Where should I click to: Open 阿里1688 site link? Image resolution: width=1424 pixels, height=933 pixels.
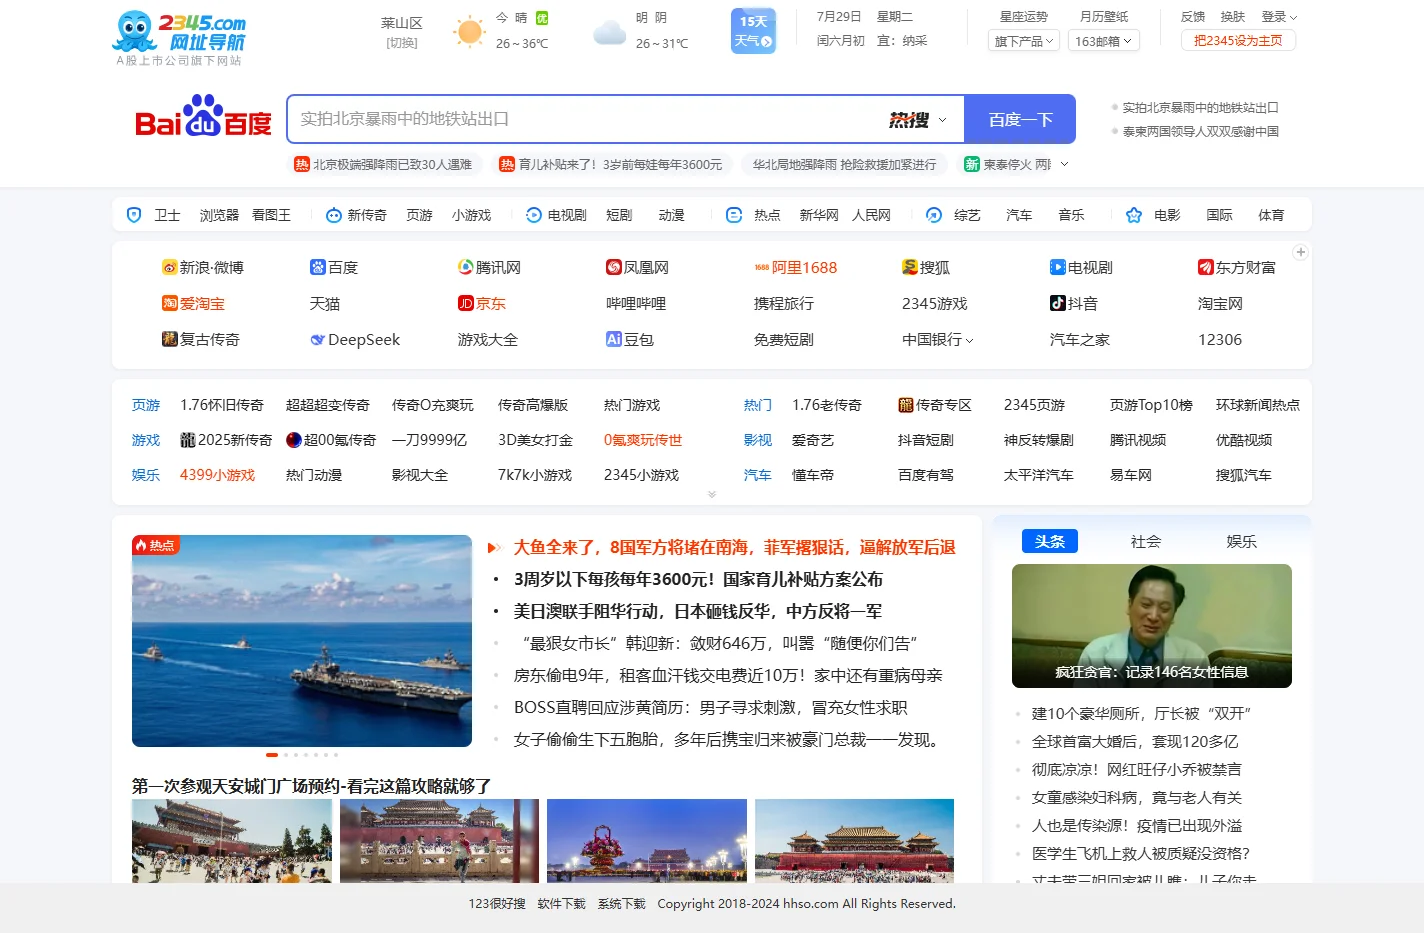click(795, 267)
